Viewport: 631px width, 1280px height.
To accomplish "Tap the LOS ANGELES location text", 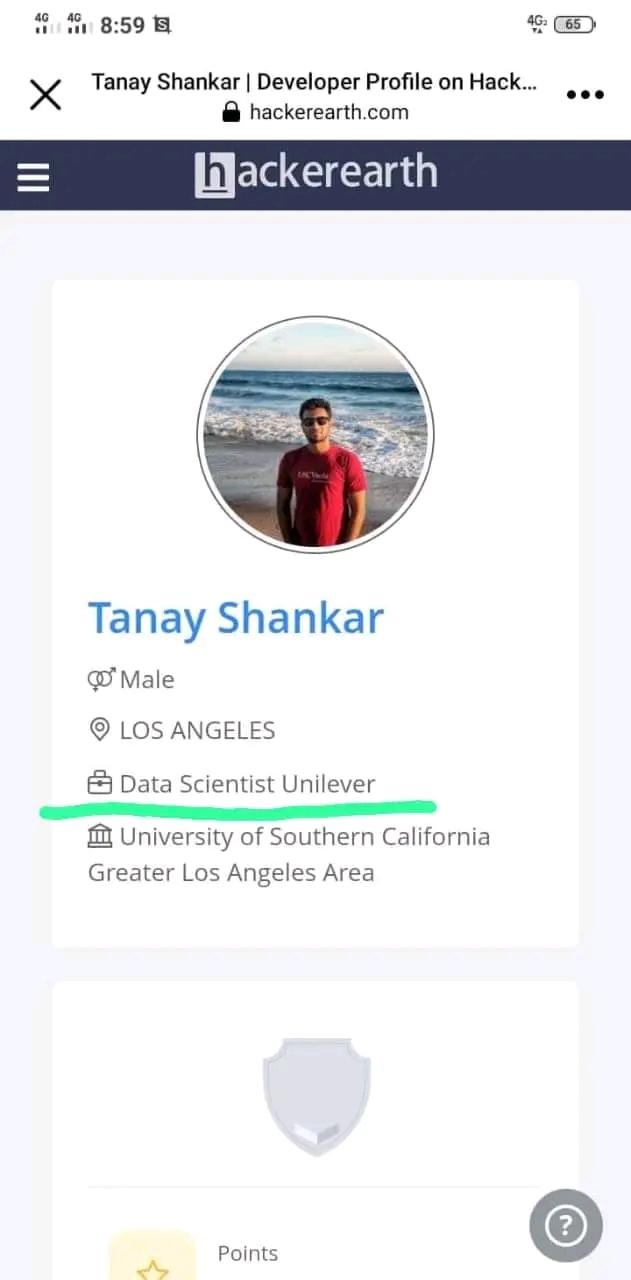I will point(197,731).
